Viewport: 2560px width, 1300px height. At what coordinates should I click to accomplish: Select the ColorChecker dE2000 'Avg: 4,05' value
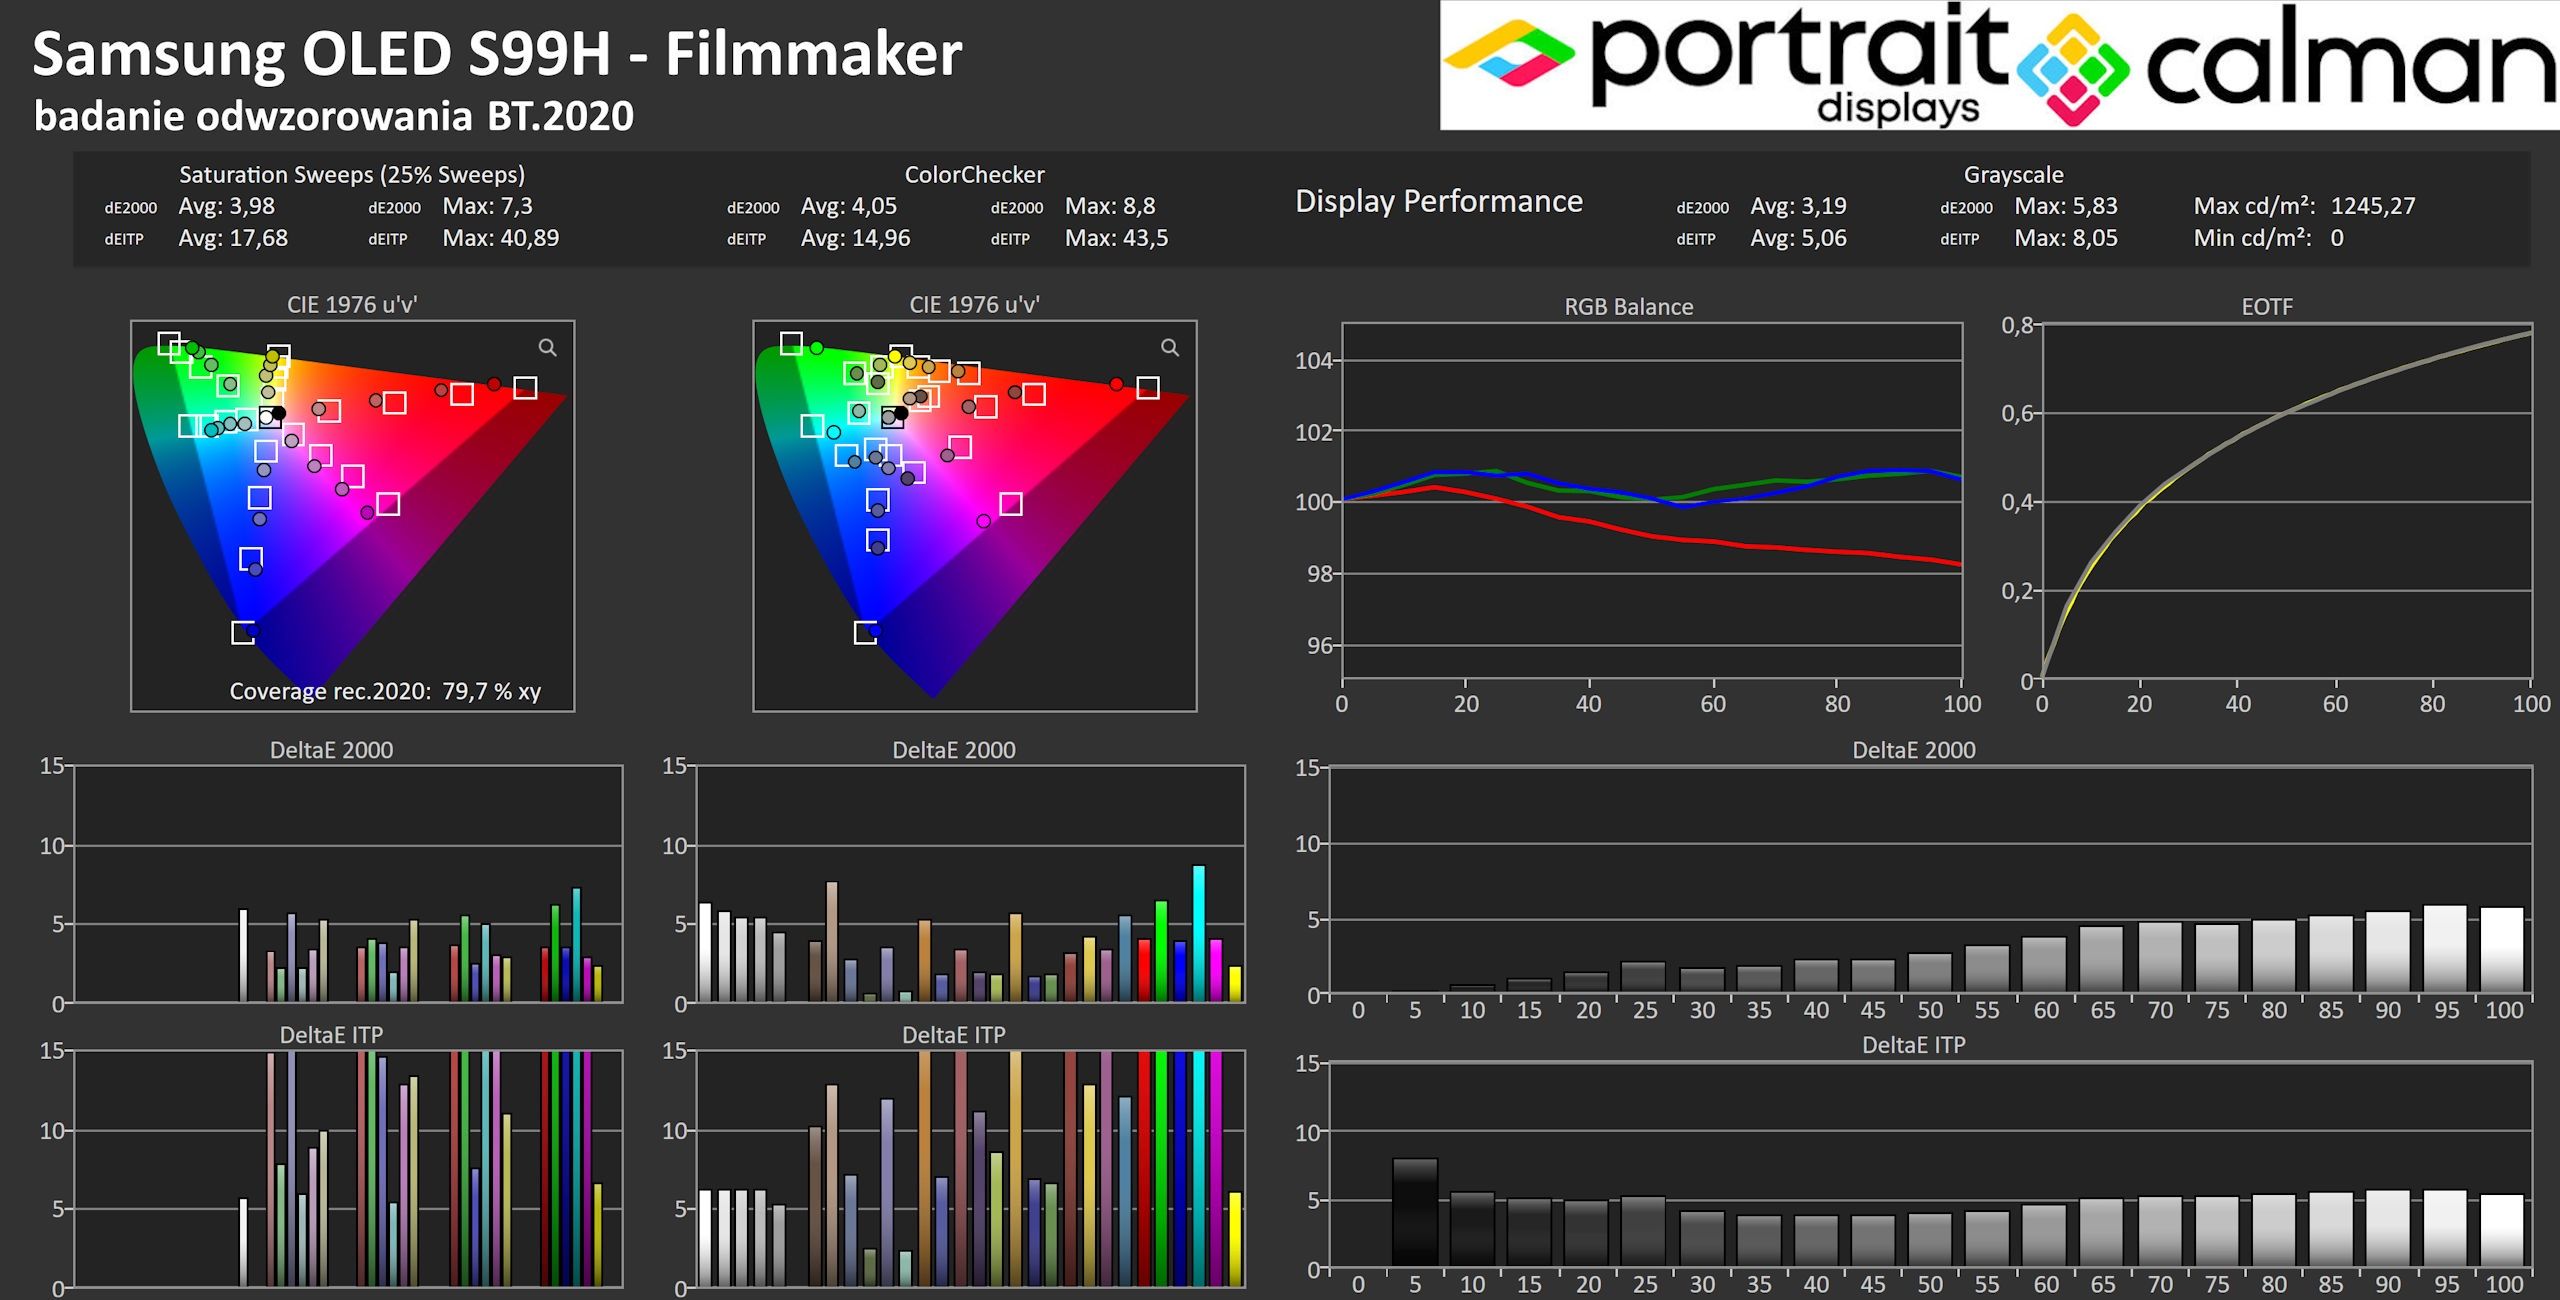tap(849, 206)
